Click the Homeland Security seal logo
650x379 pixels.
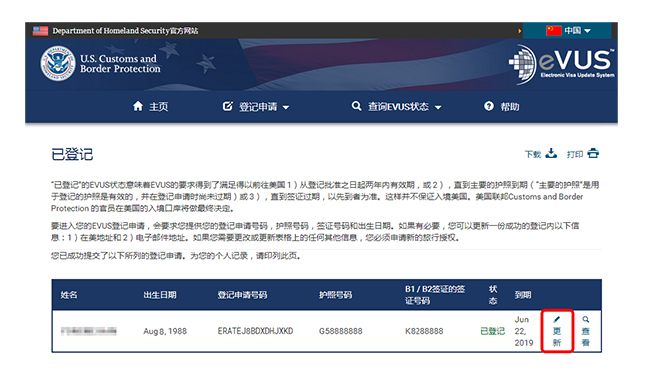click(58, 63)
